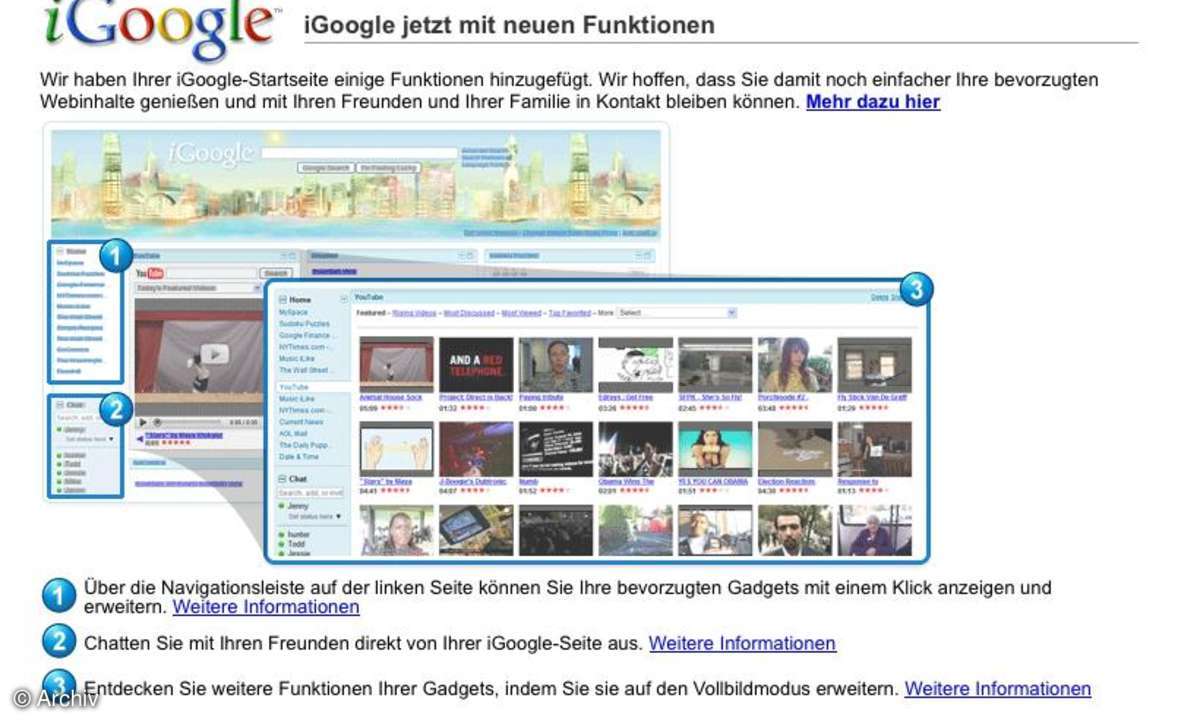Collapse the Home section in enlarged sidebar

[x=282, y=300]
